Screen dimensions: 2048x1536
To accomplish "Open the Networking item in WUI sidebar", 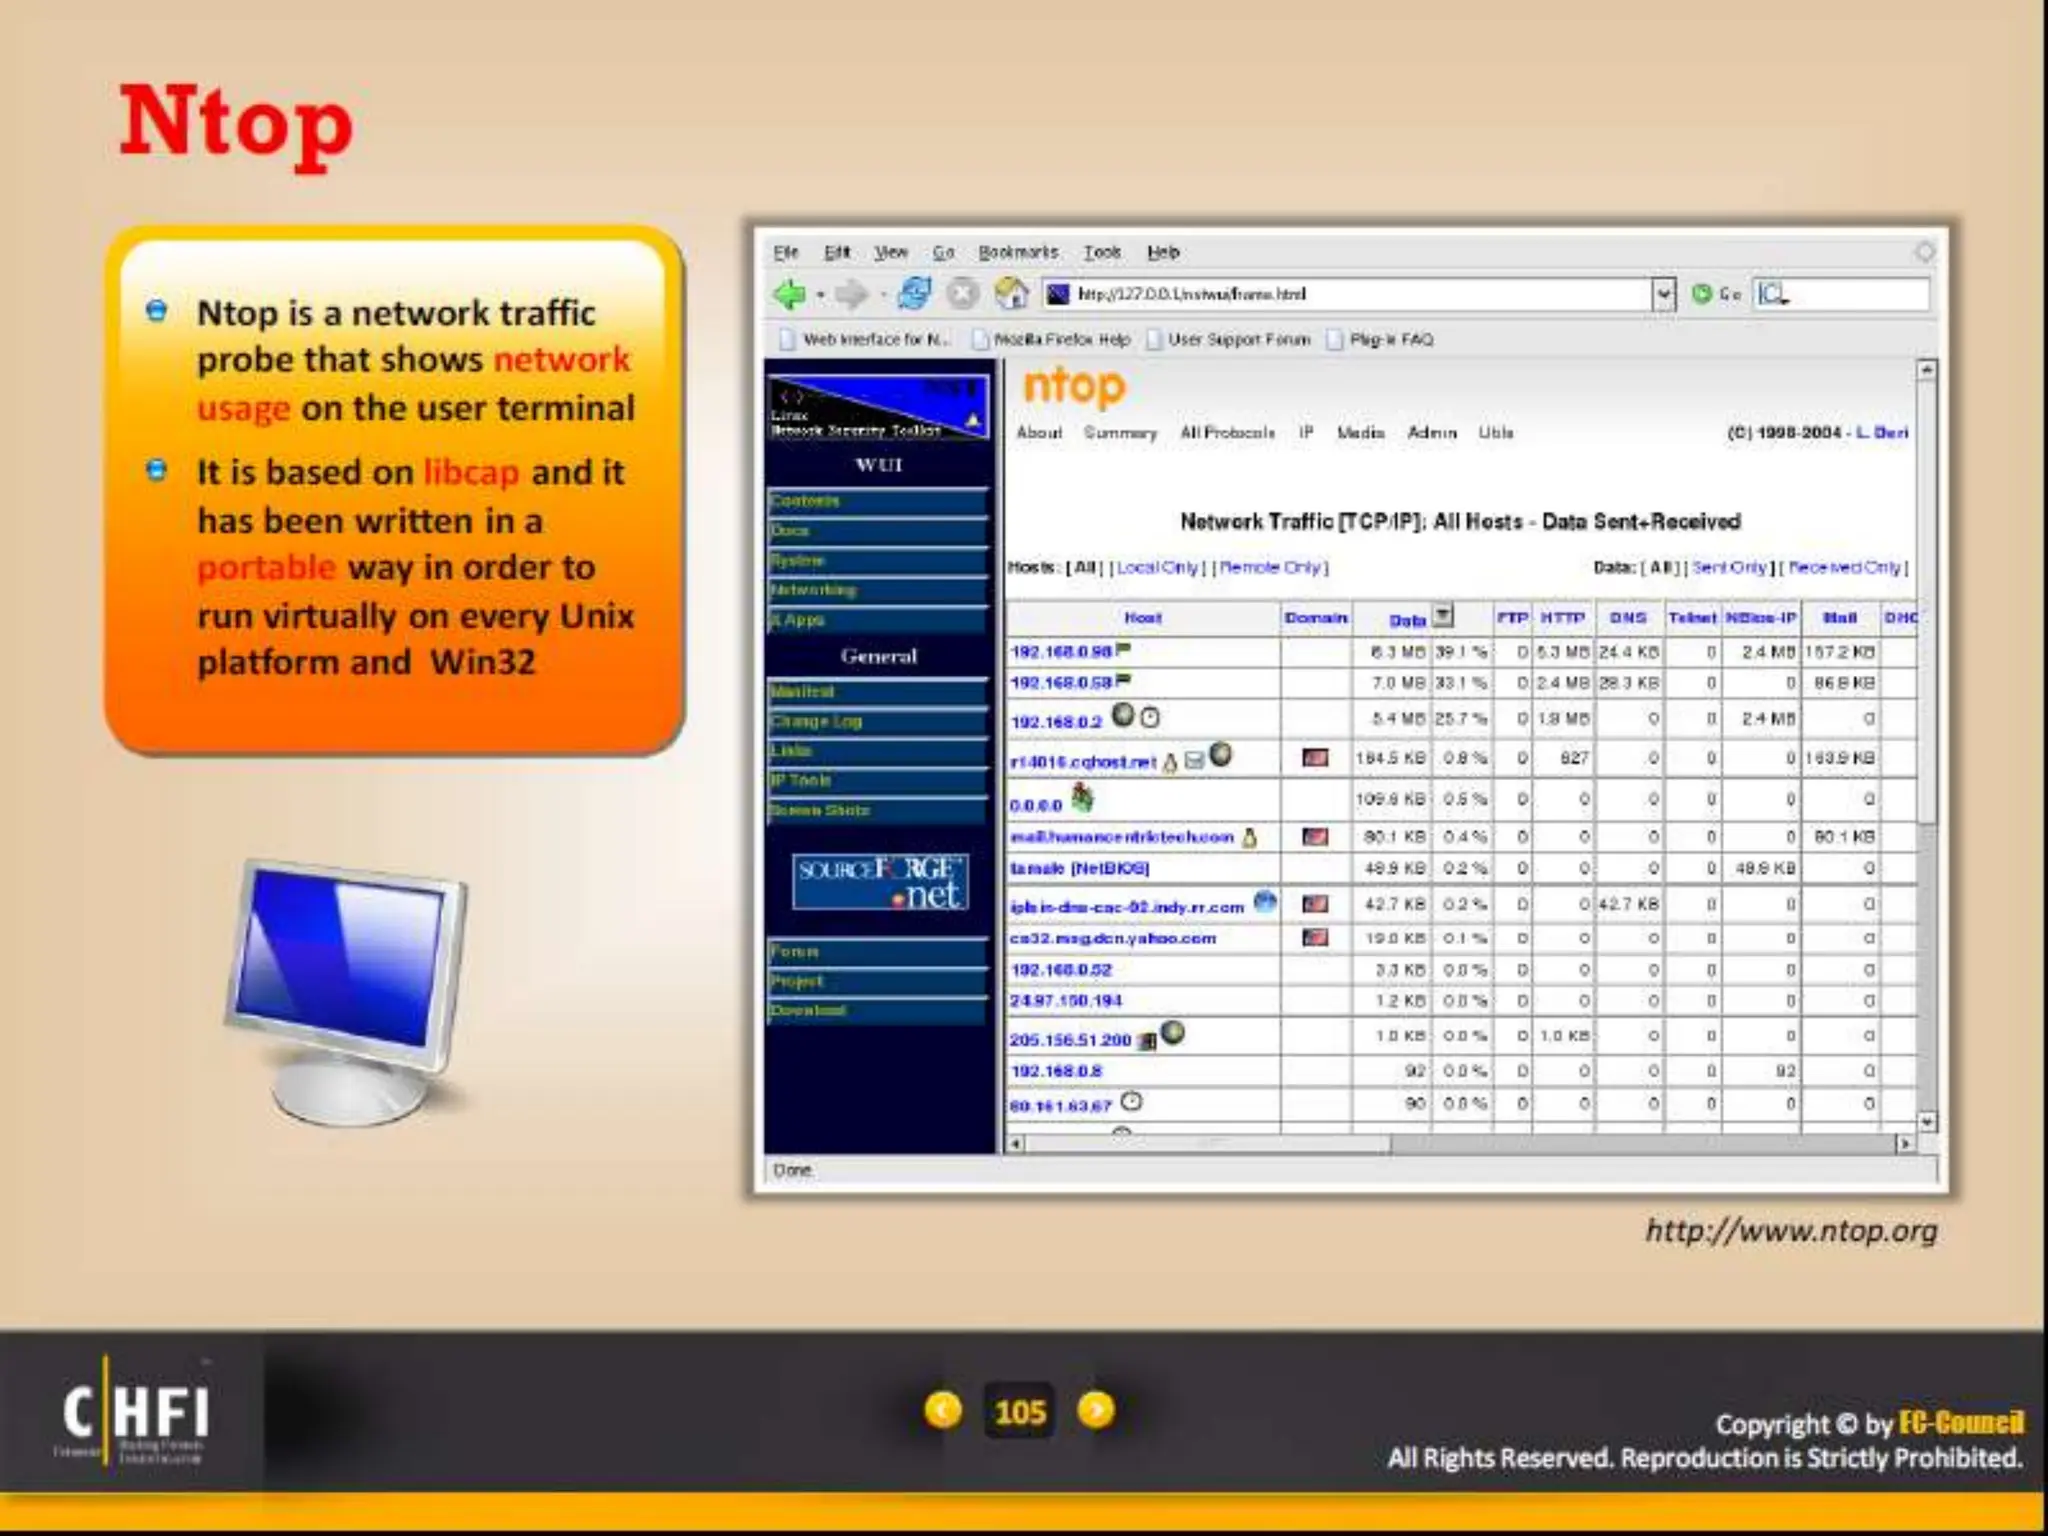I will 878,590.
